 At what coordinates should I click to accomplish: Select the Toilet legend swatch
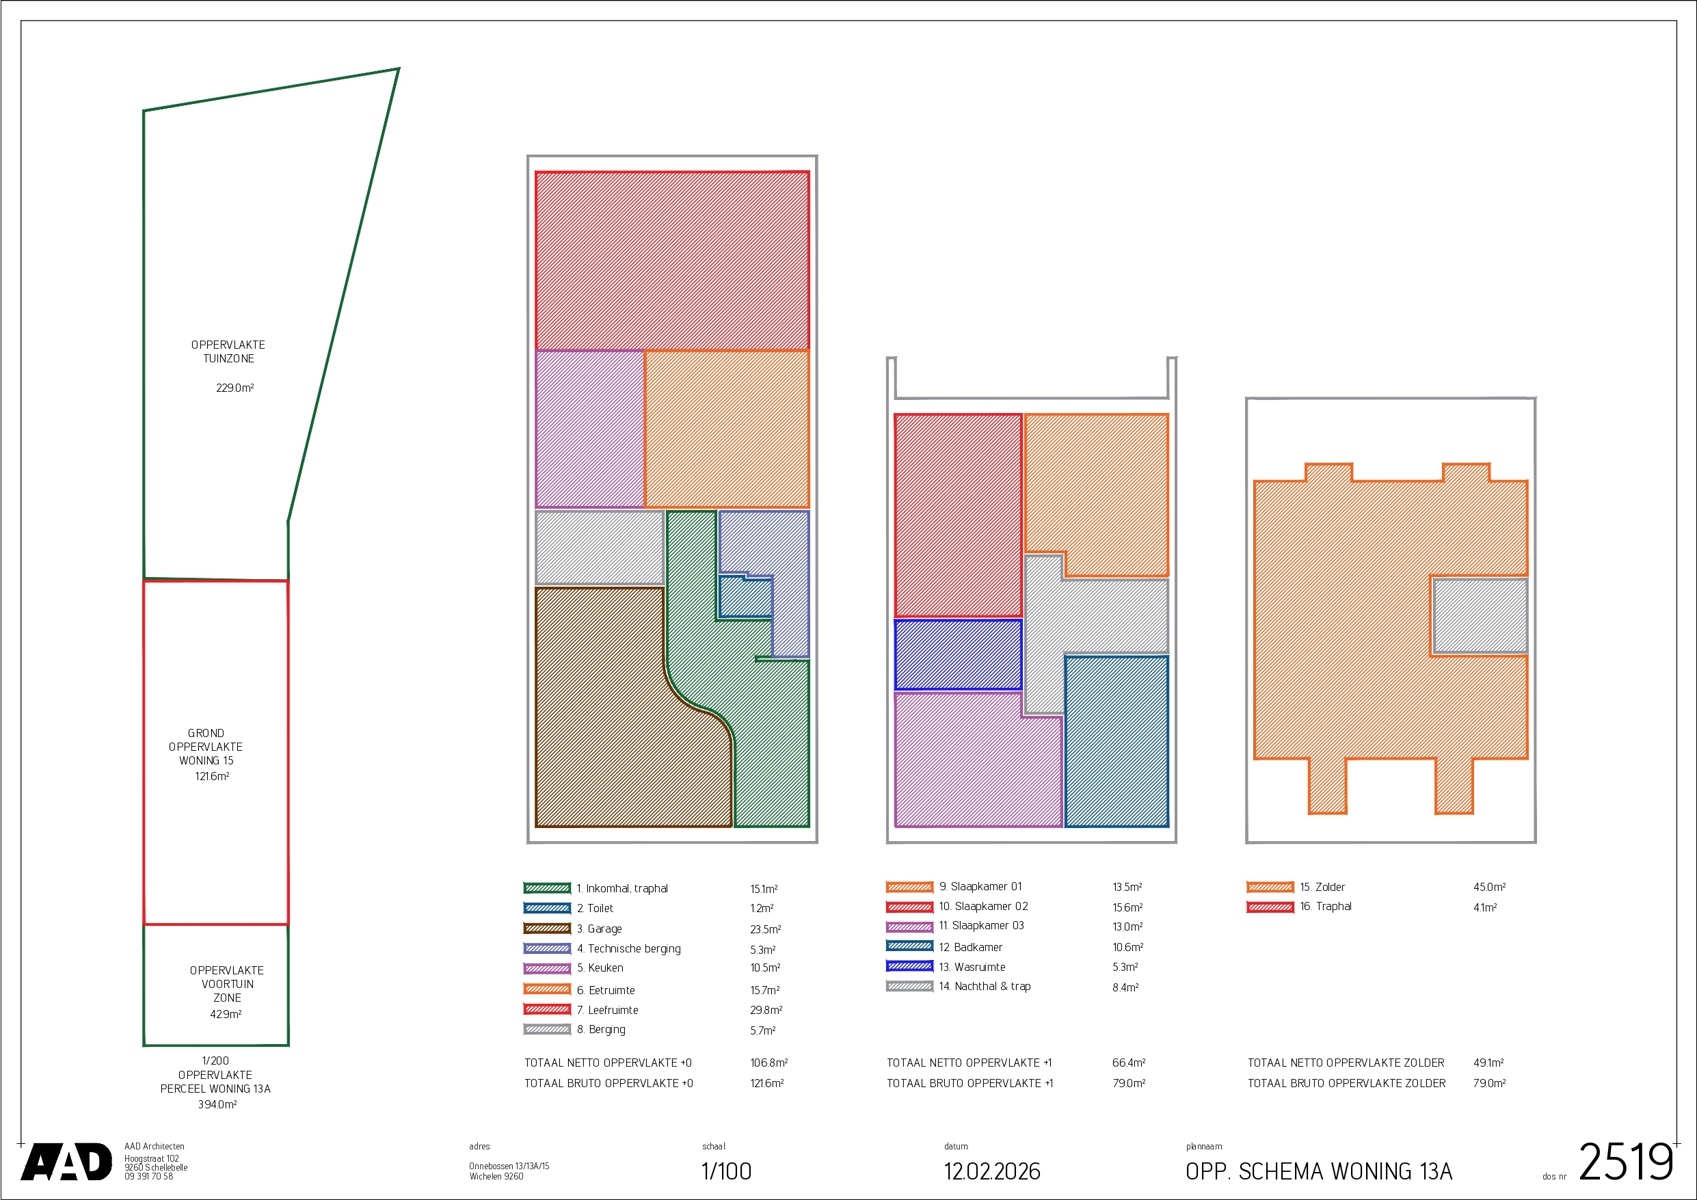click(x=547, y=908)
